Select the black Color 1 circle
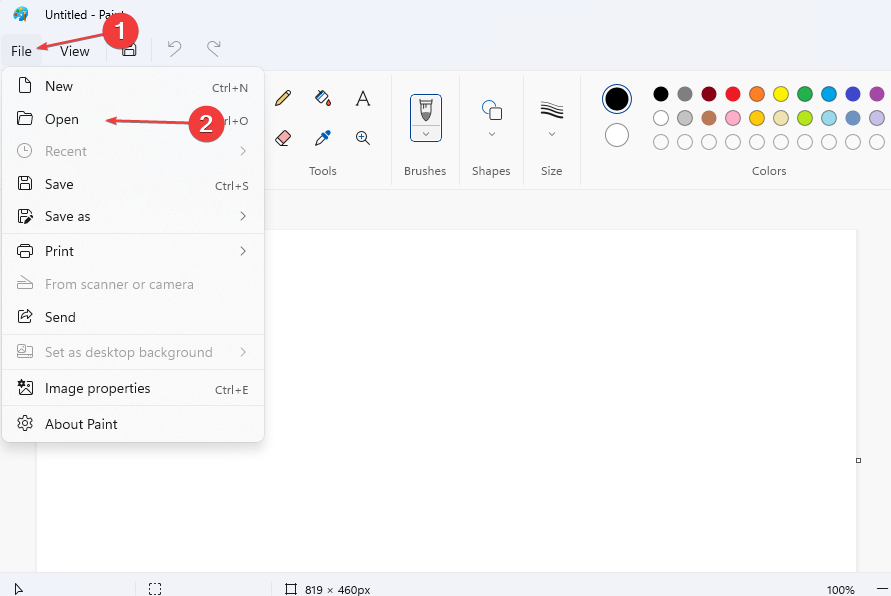Image resolution: width=891 pixels, height=596 pixels. coord(617,99)
